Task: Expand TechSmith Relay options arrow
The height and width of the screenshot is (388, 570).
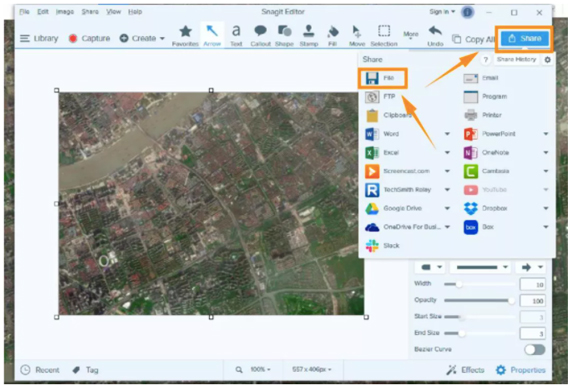Action: click(447, 189)
